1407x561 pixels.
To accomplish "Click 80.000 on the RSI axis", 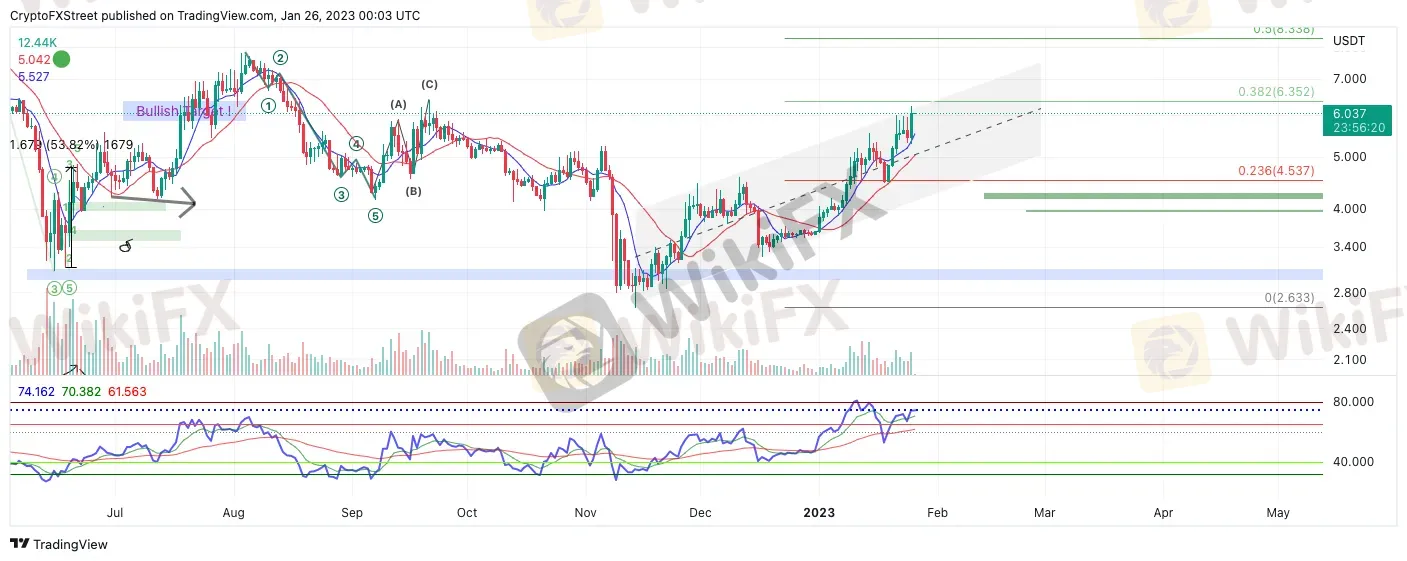I will coord(1352,402).
